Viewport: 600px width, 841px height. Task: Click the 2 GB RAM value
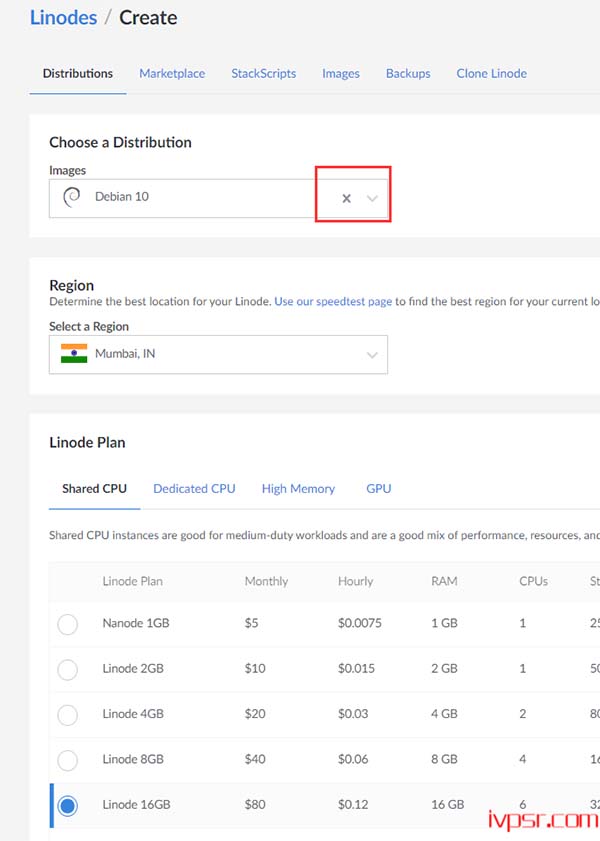coord(445,669)
